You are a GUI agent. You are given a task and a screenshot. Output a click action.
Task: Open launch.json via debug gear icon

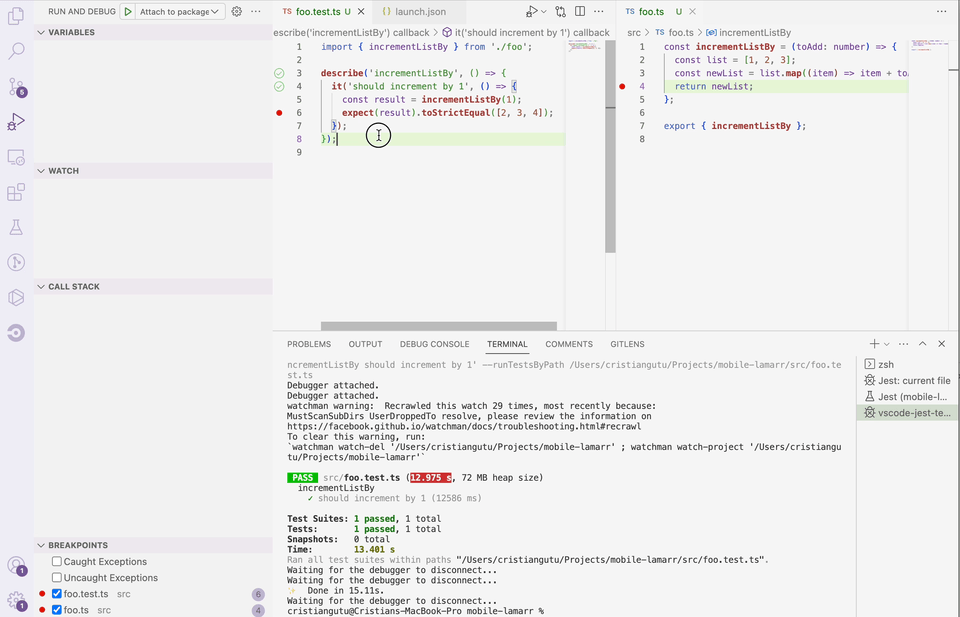point(237,12)
